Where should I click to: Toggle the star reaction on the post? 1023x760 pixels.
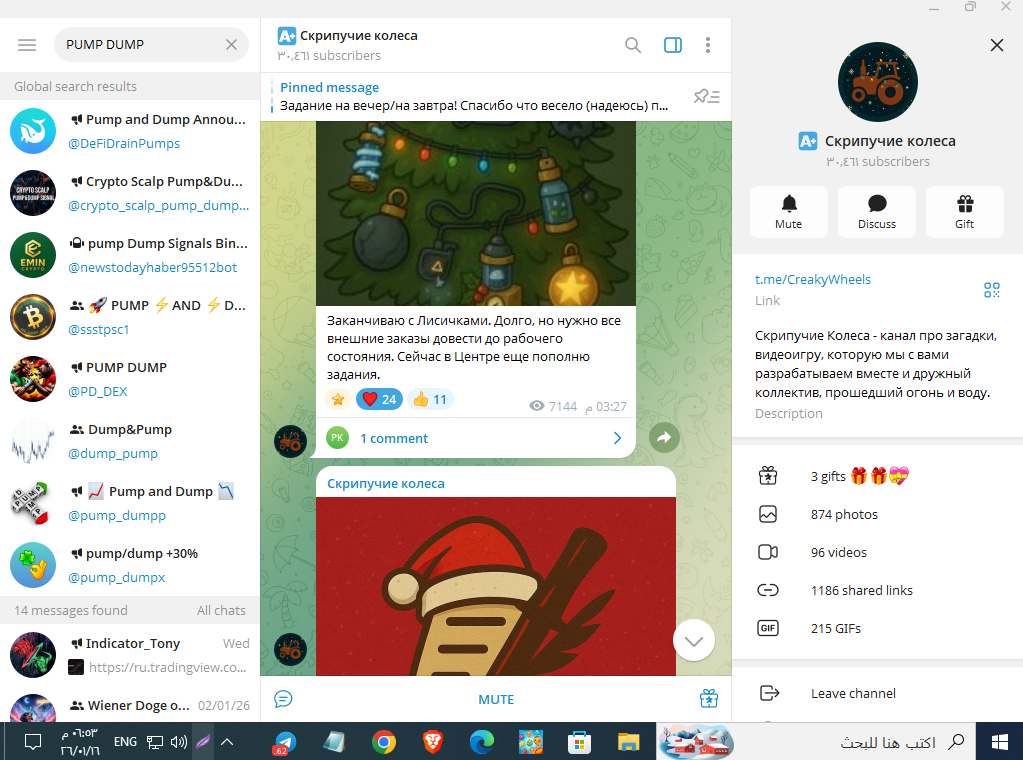click(x=337, y=399)
